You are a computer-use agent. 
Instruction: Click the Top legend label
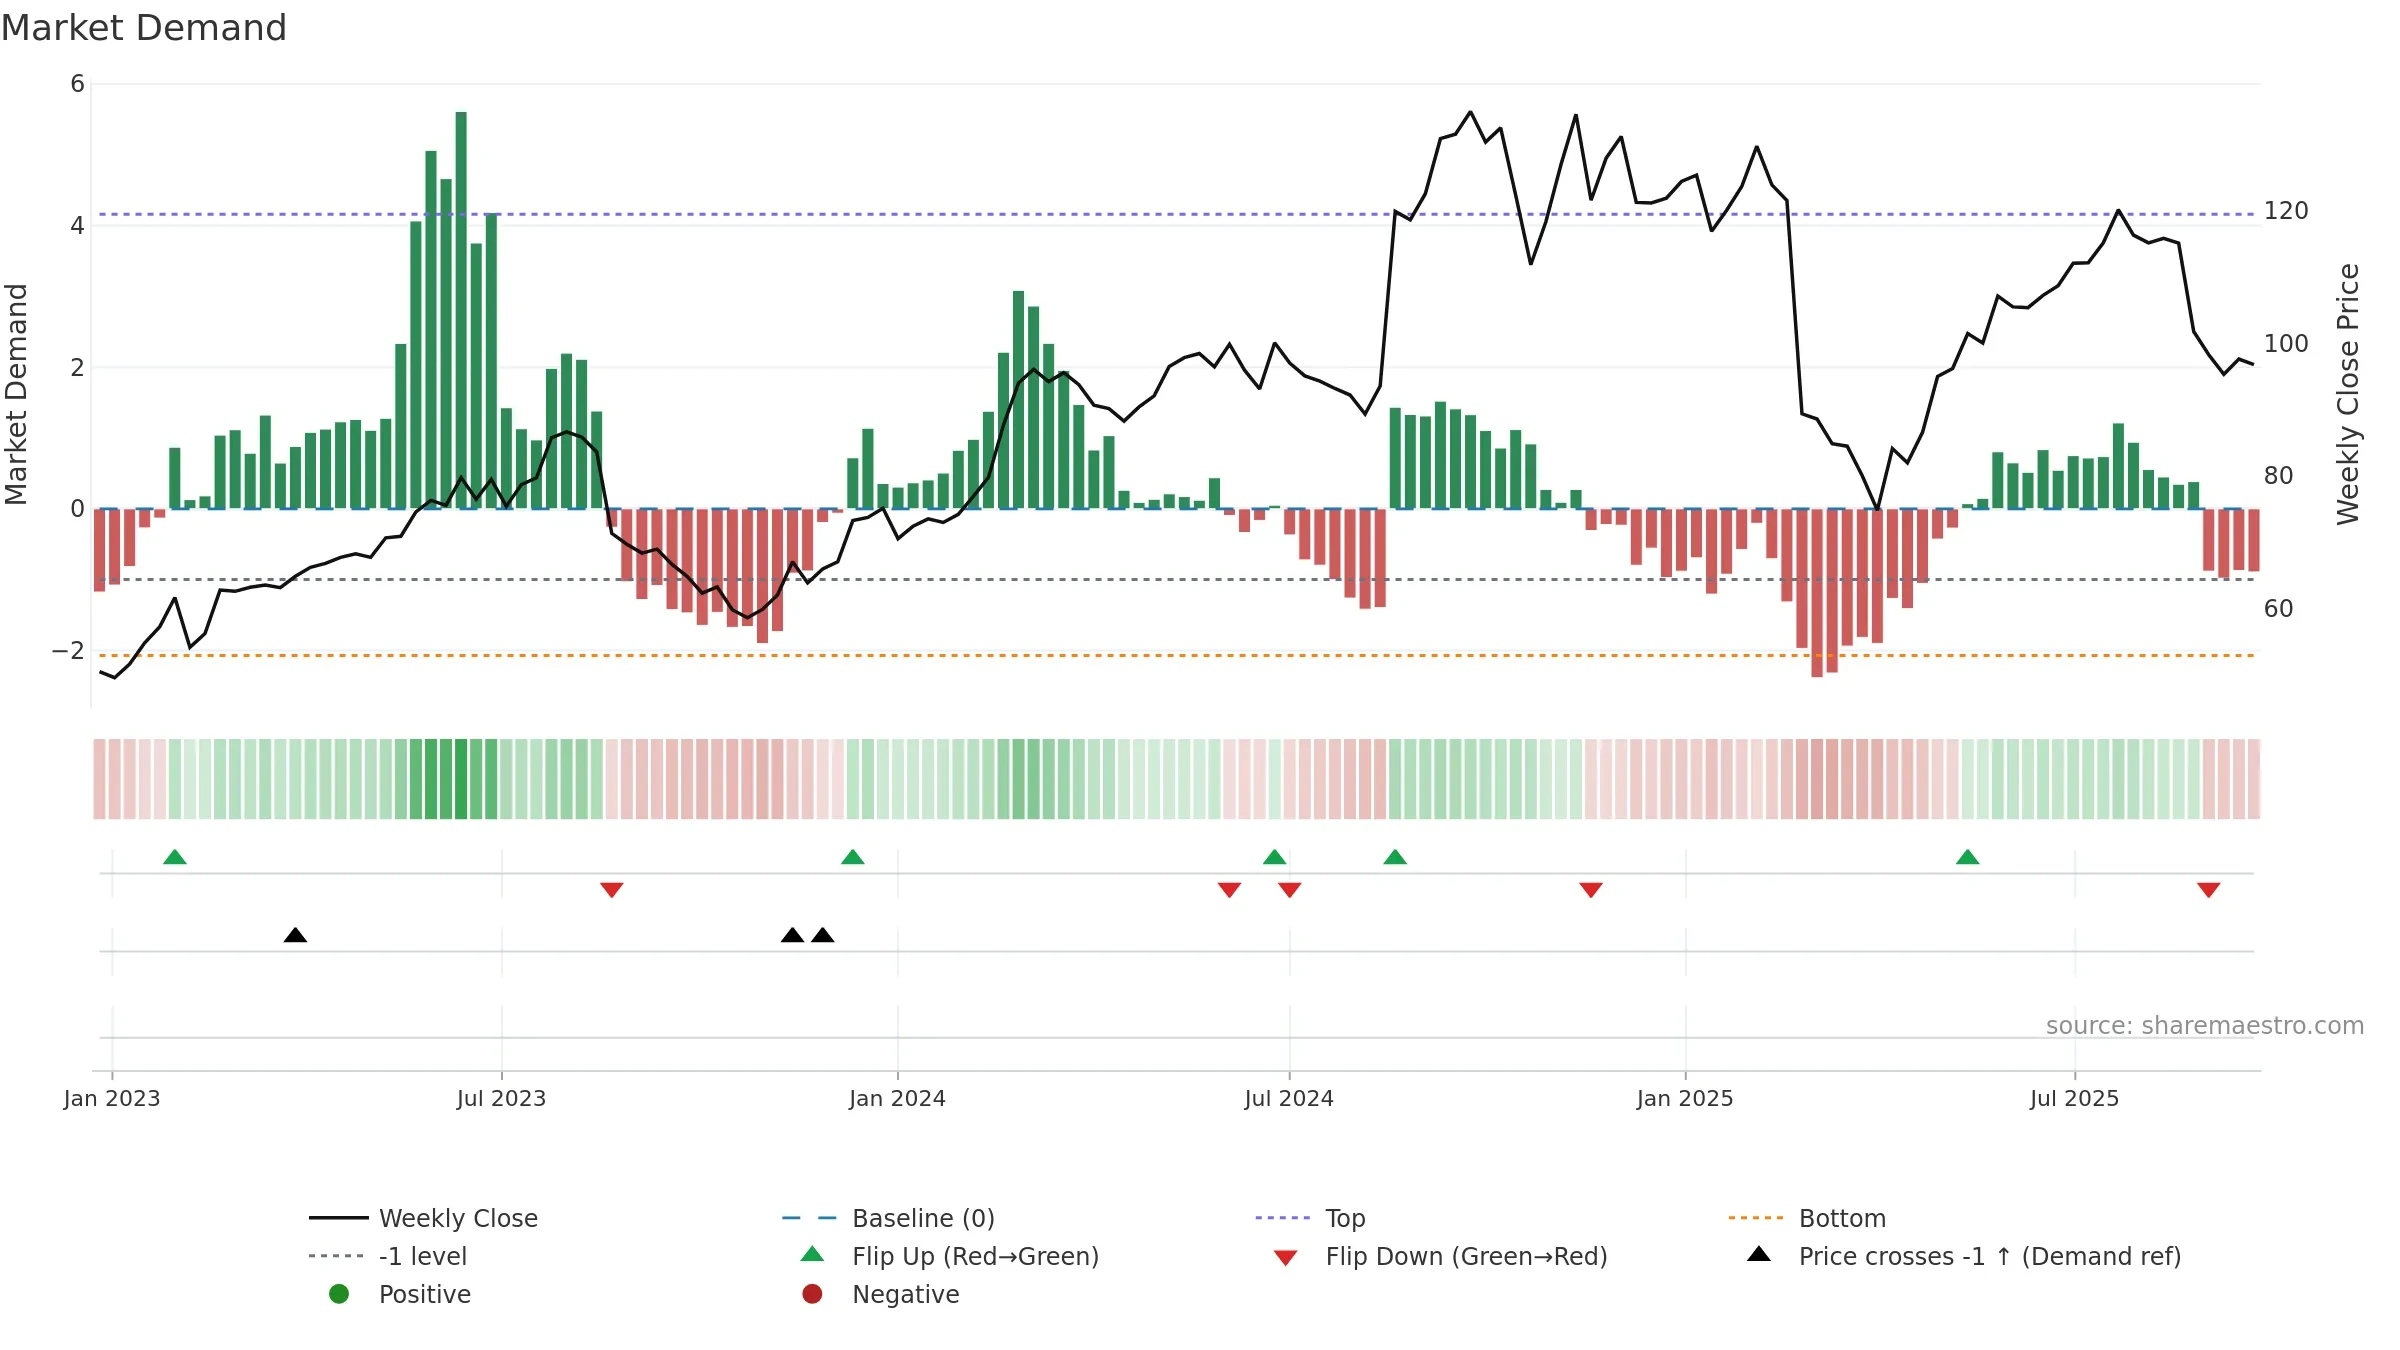1345,1218
